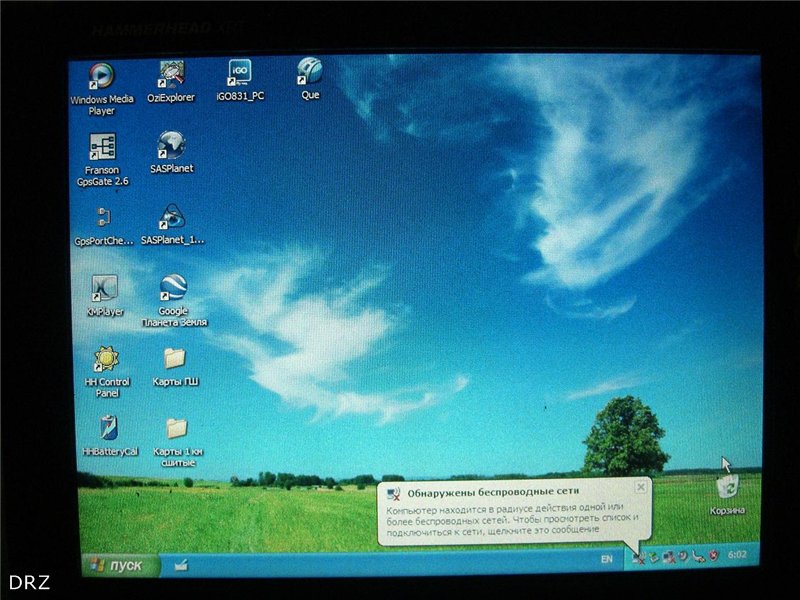Screen dimensions: 800x600
Task: Select the Que desktop icon
Action: tap(310, 79)
